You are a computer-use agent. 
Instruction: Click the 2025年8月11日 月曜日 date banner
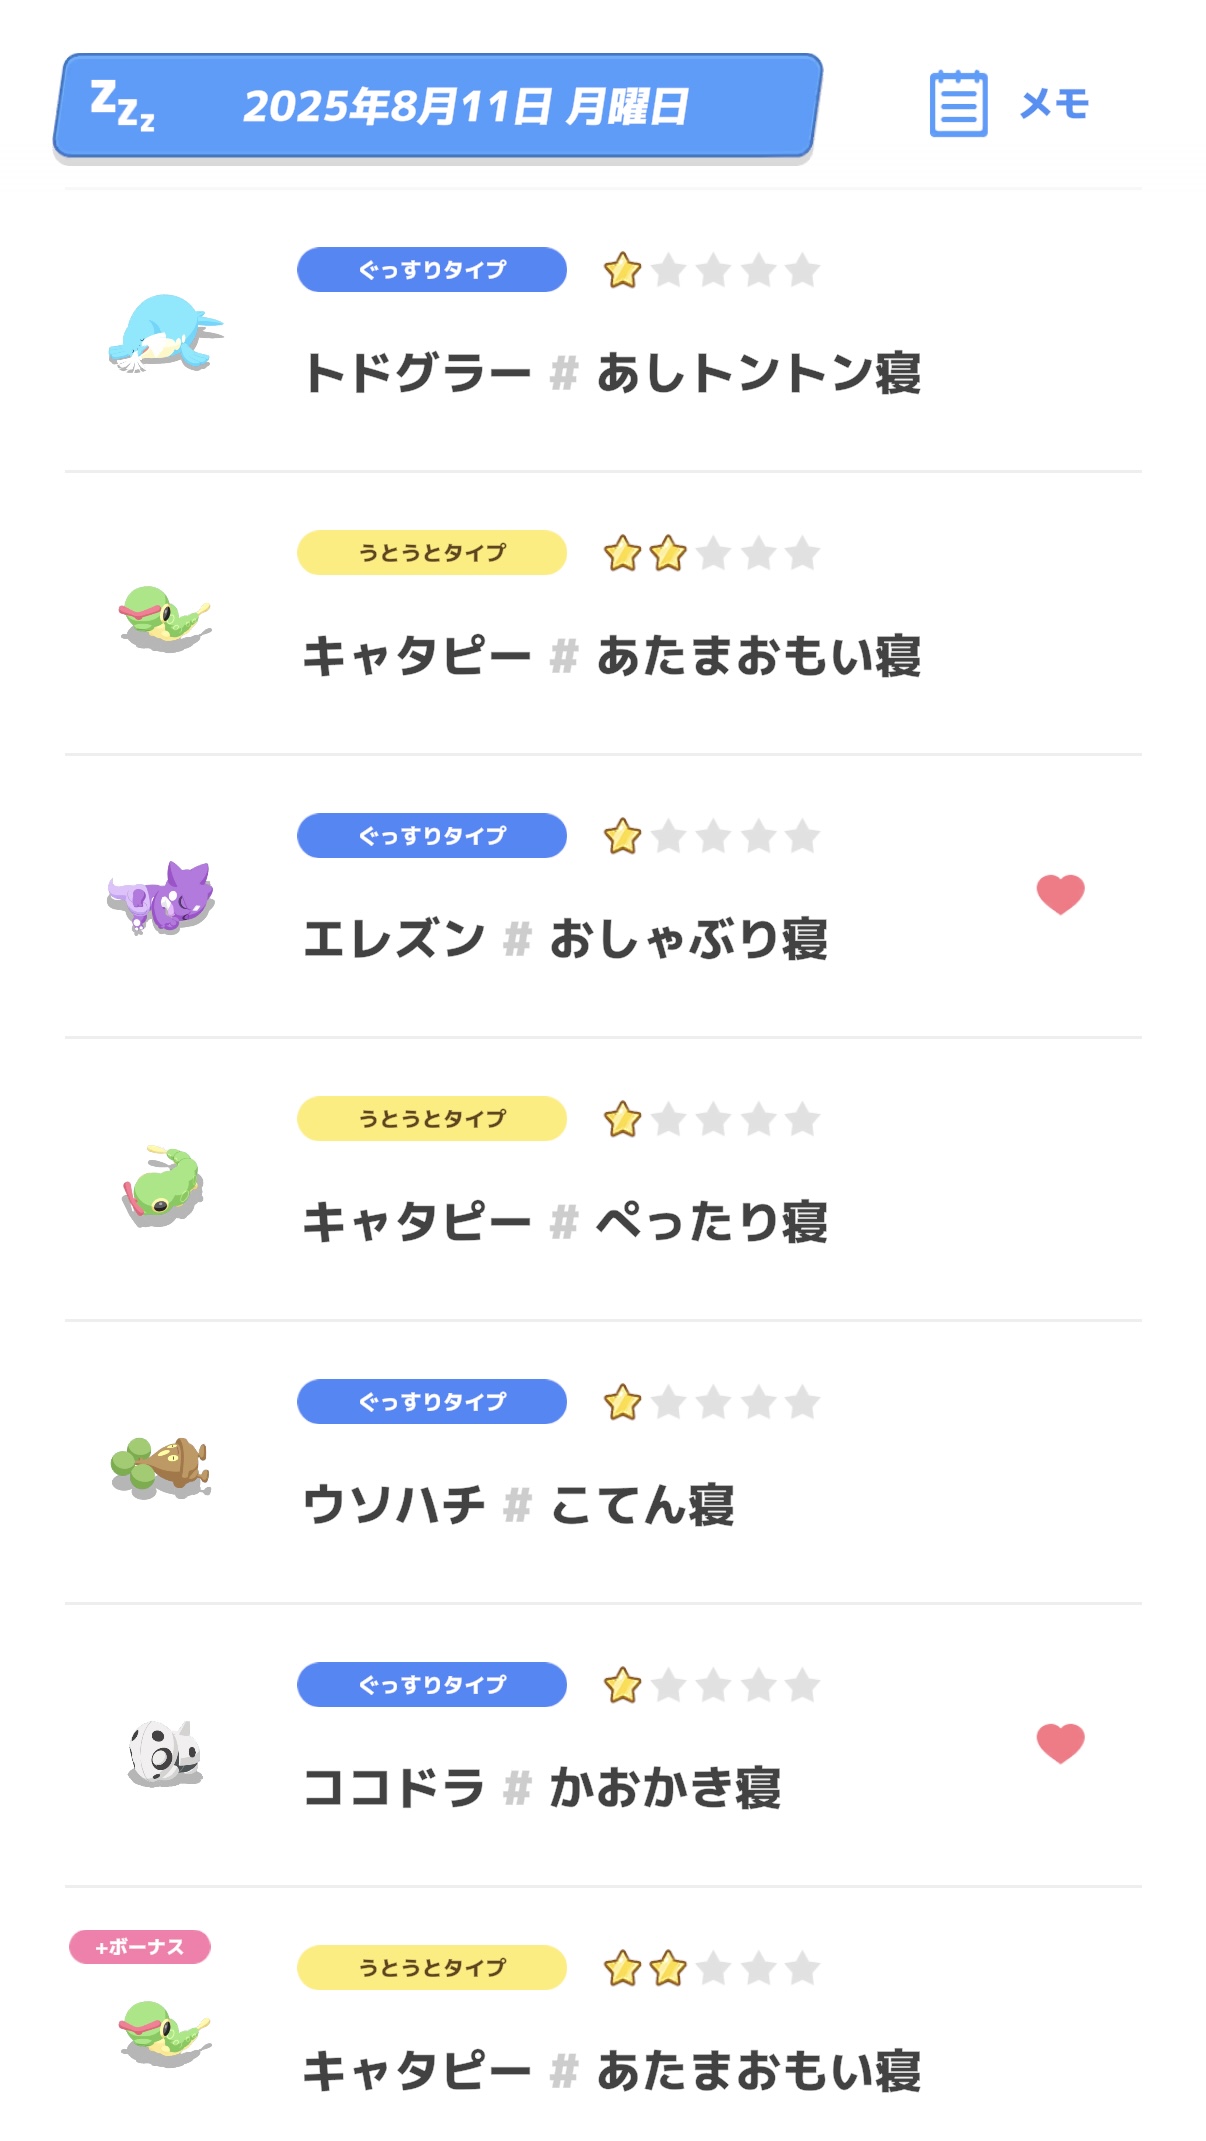pos(465,107)
